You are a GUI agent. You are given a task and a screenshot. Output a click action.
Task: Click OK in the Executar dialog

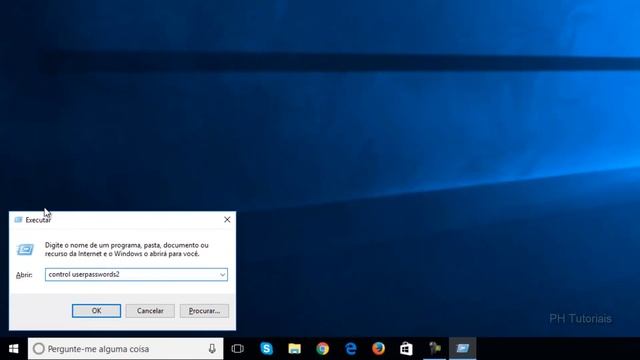pos(96,311)
